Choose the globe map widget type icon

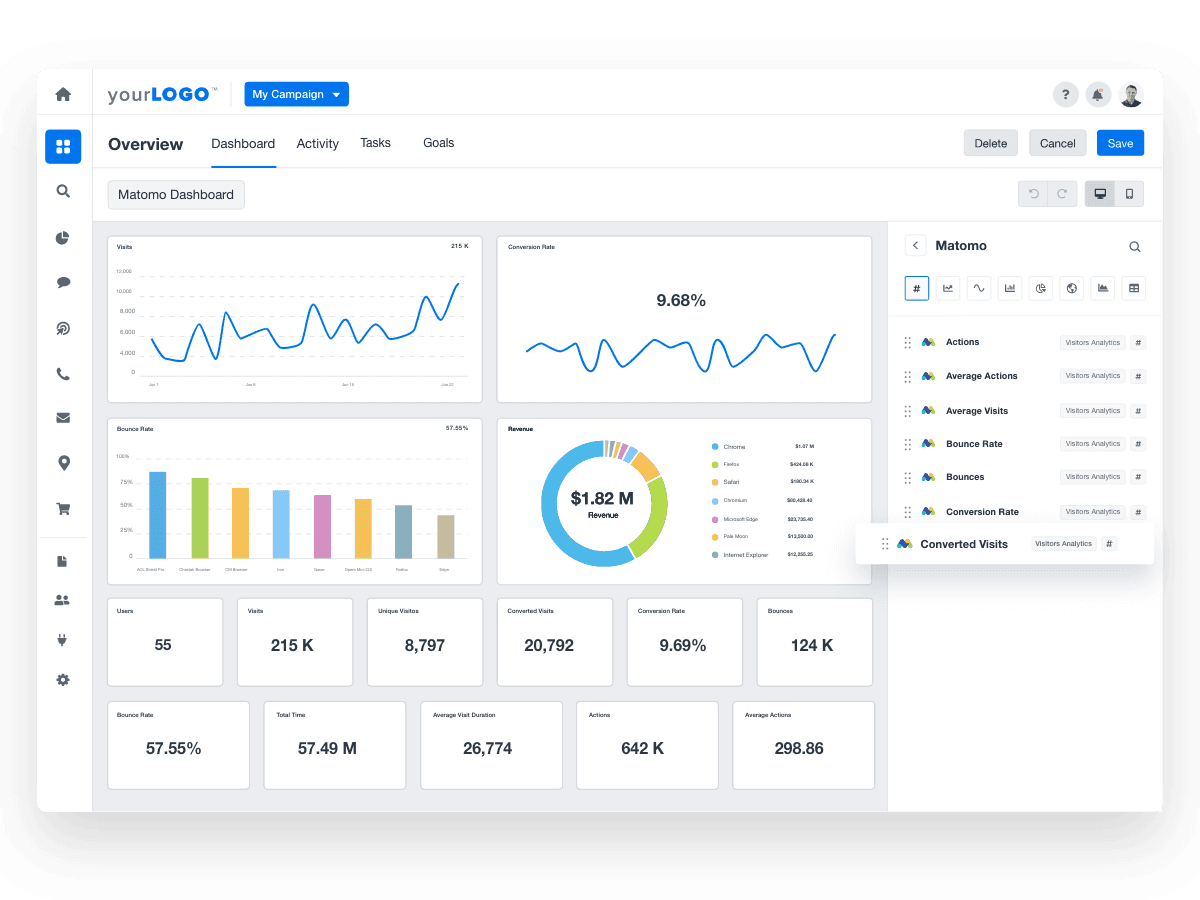pos(1072,288)
